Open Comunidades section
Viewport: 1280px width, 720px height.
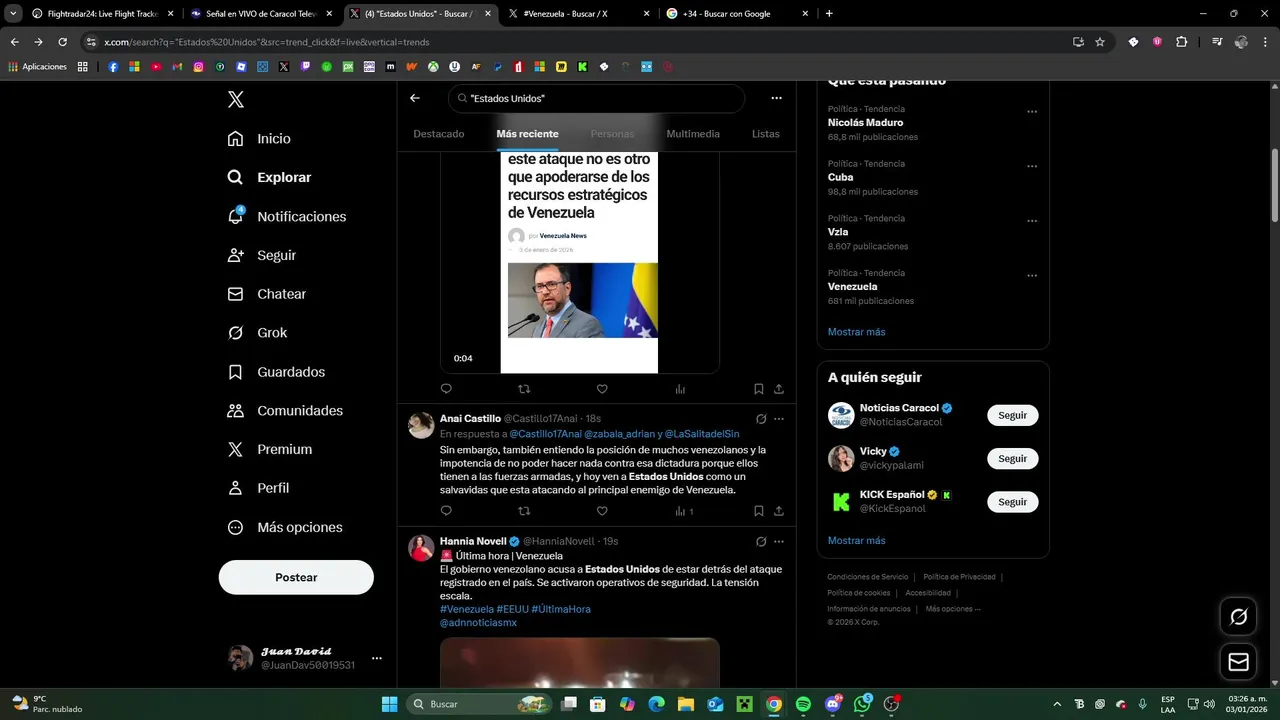coord(285,411)
